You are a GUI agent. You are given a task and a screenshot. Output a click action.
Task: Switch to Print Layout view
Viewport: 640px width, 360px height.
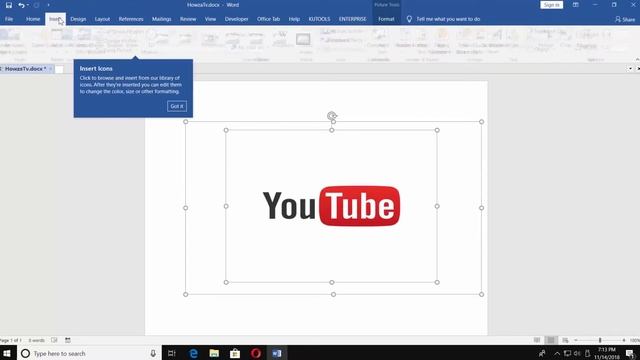(551, 340)
